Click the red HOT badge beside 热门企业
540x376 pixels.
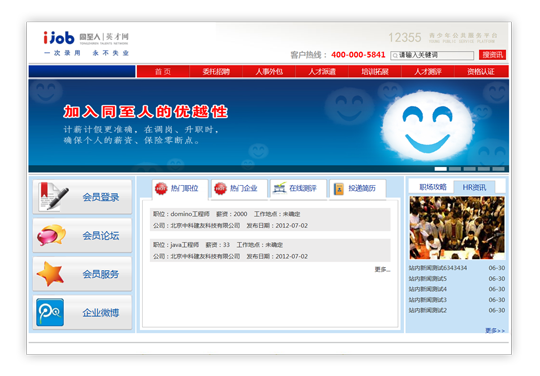pos(220,188)
